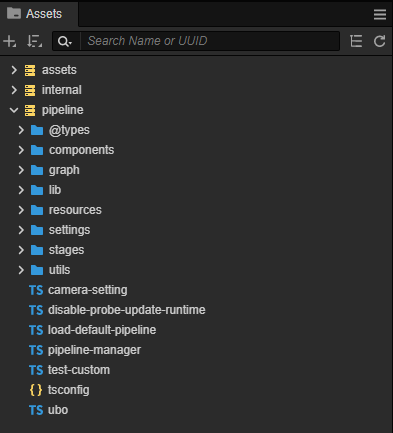Screen dimensions: 393x433
Task: Select the pipeline-manager script
Action: tap(94, 350)
